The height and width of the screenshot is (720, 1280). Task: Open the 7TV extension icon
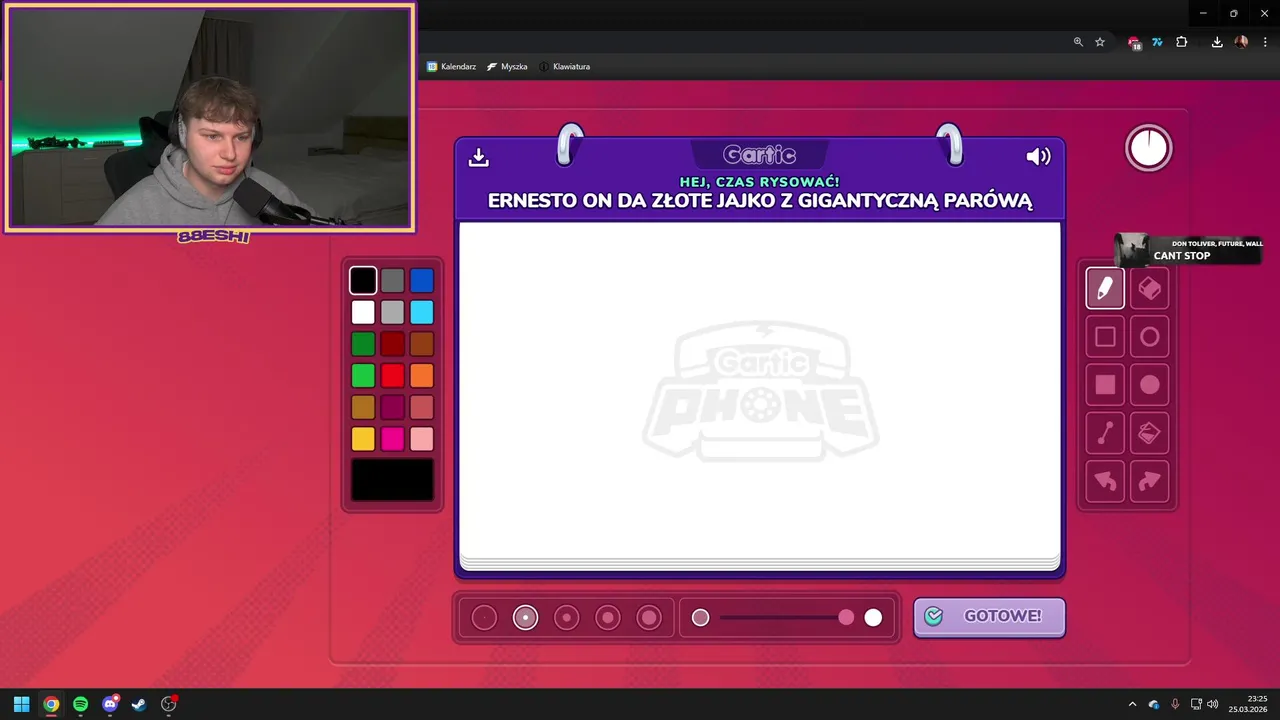coord(1157,42)
